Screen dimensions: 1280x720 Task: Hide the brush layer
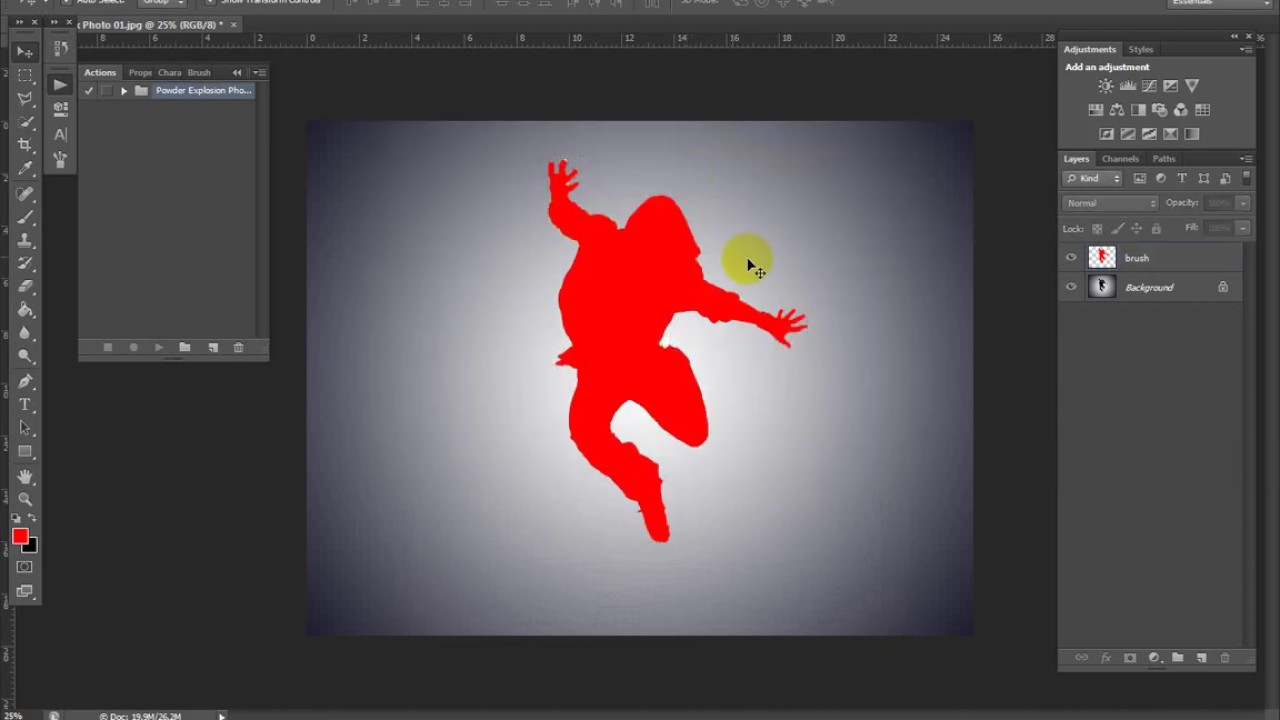[1071, 258]
